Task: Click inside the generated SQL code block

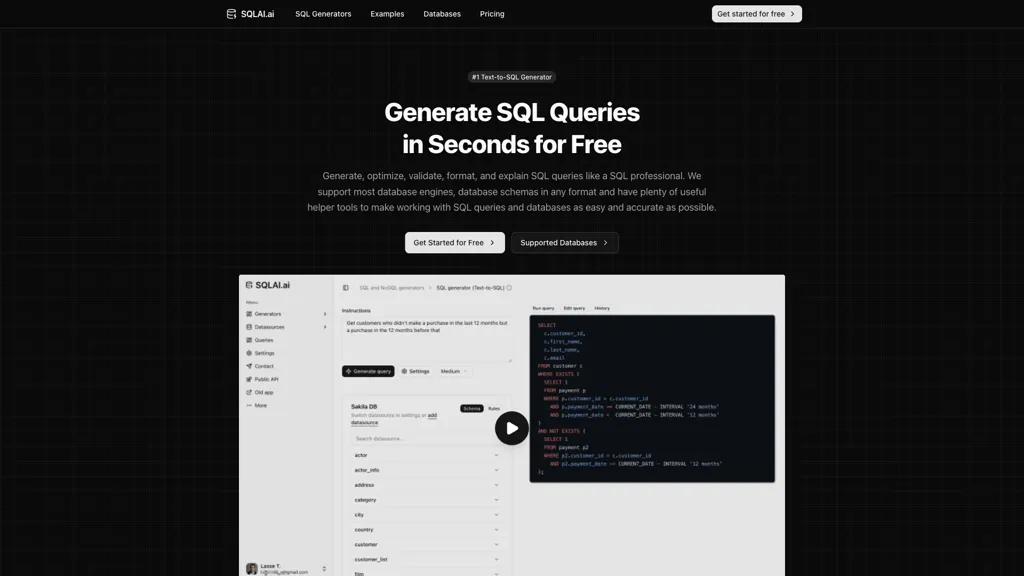Action: 652,398
